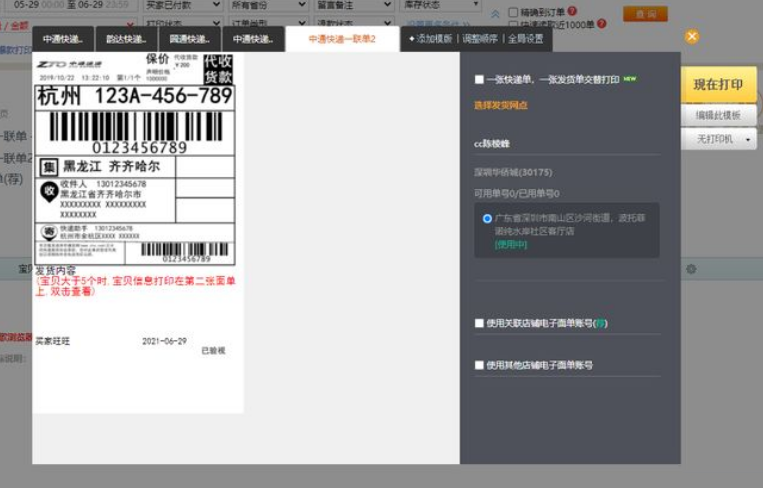The width and height of the screenshot is (763, 488).
Task: Click the 寄 sender icon on waybill
Action: [x=49, y=232]
